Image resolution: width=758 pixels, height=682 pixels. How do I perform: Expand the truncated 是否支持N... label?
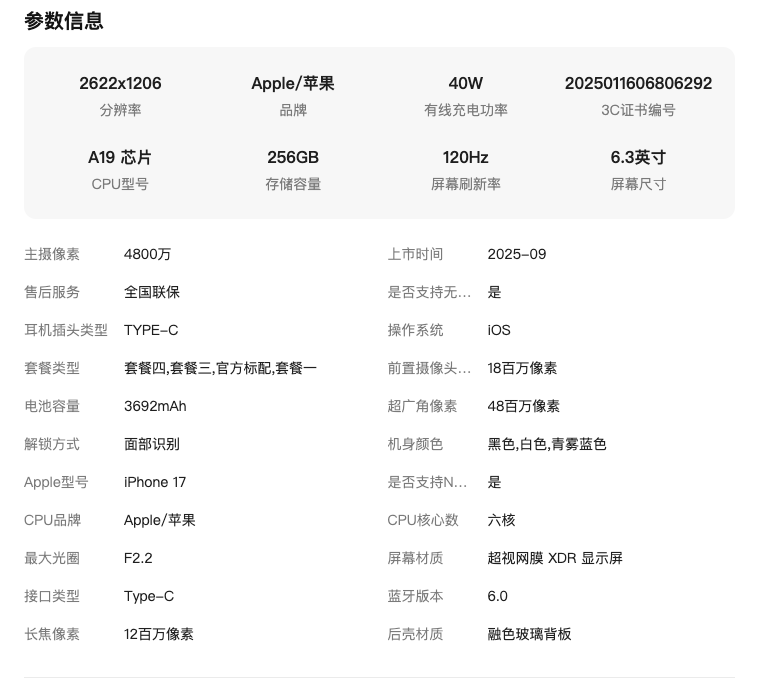point(427,482)
